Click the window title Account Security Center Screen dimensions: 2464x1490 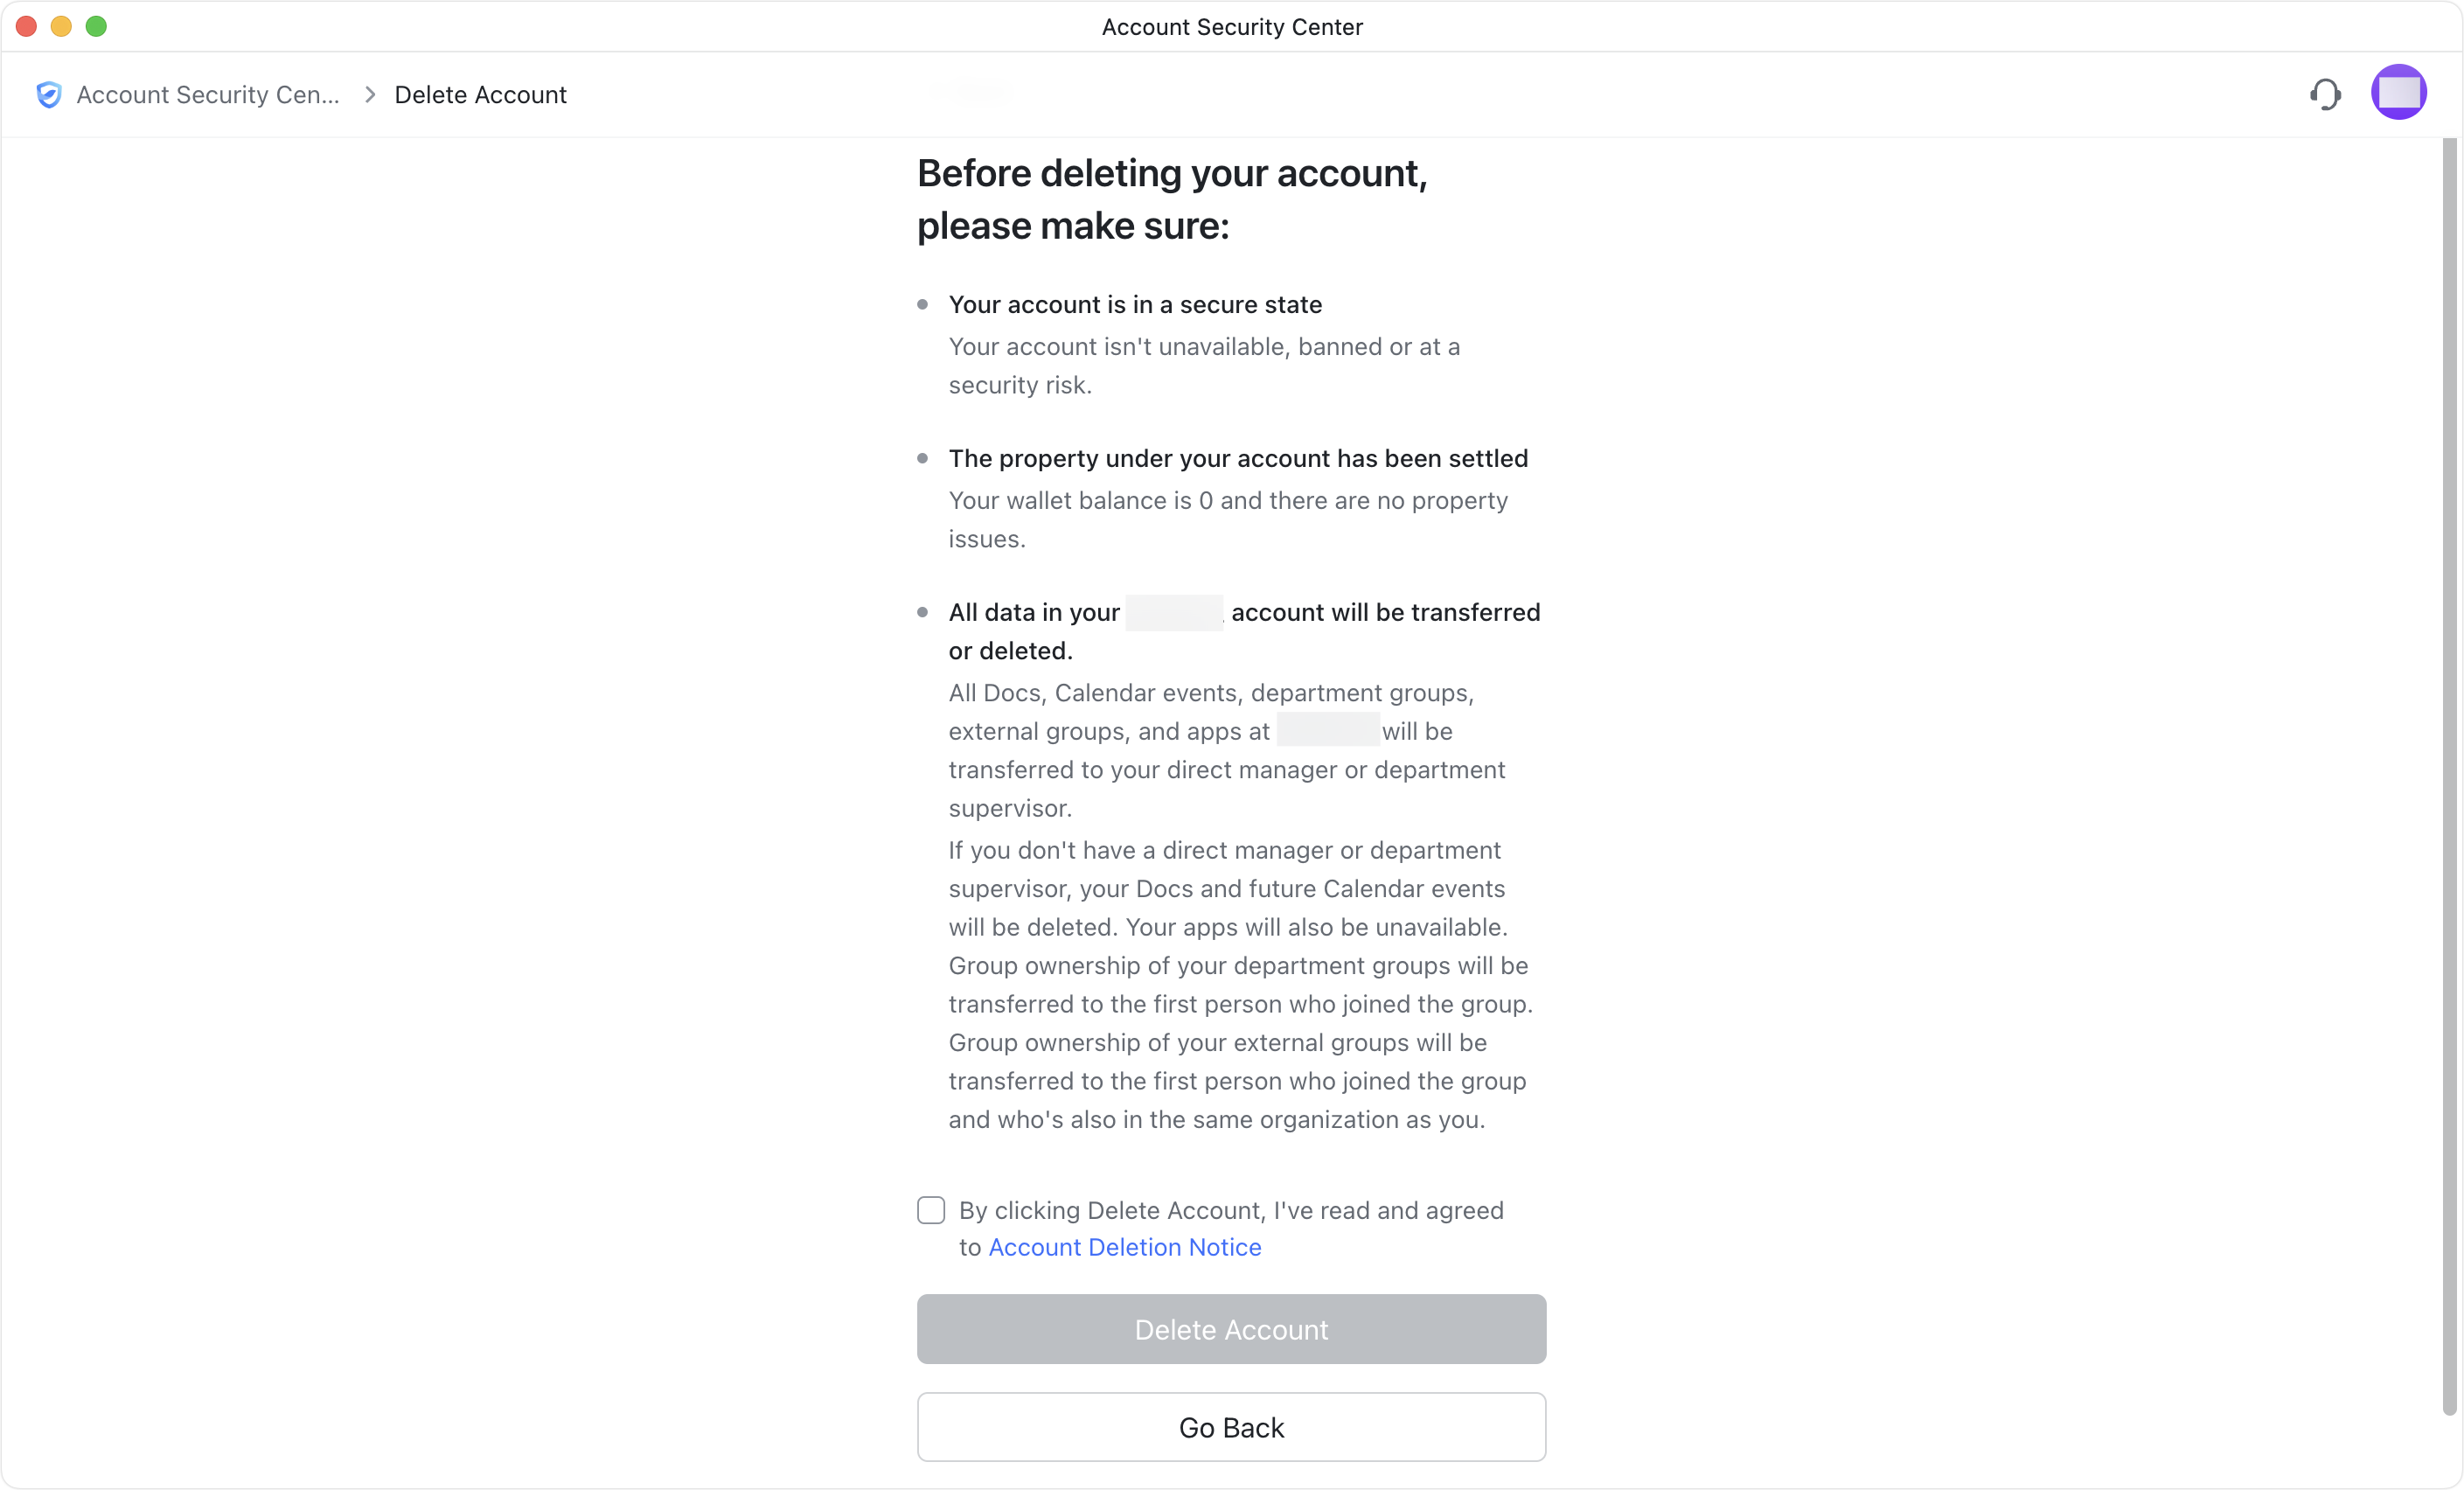[x=1232, y=27]
